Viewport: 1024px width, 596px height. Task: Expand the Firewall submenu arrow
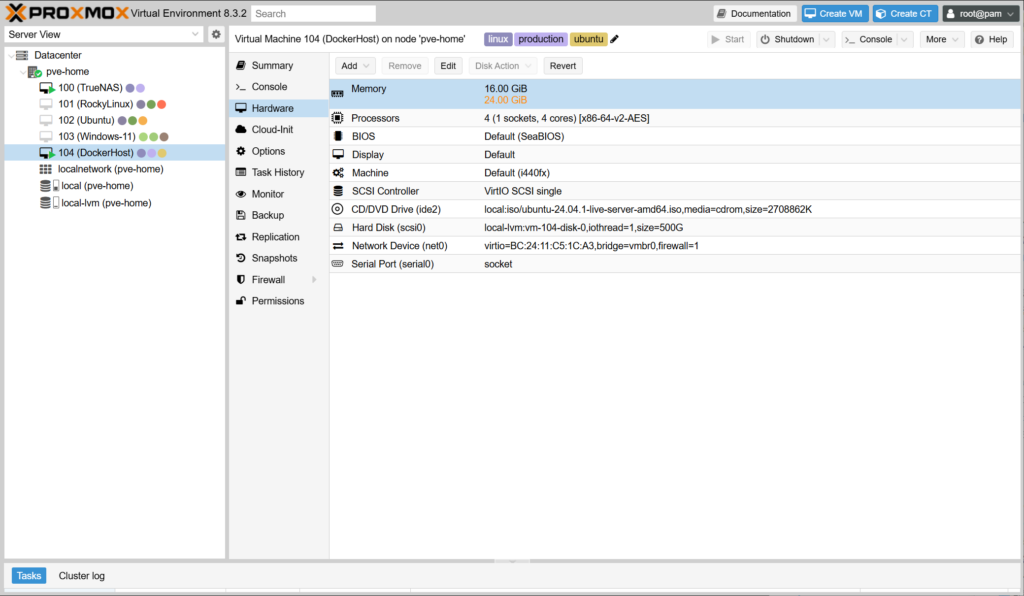click(314, 280)
